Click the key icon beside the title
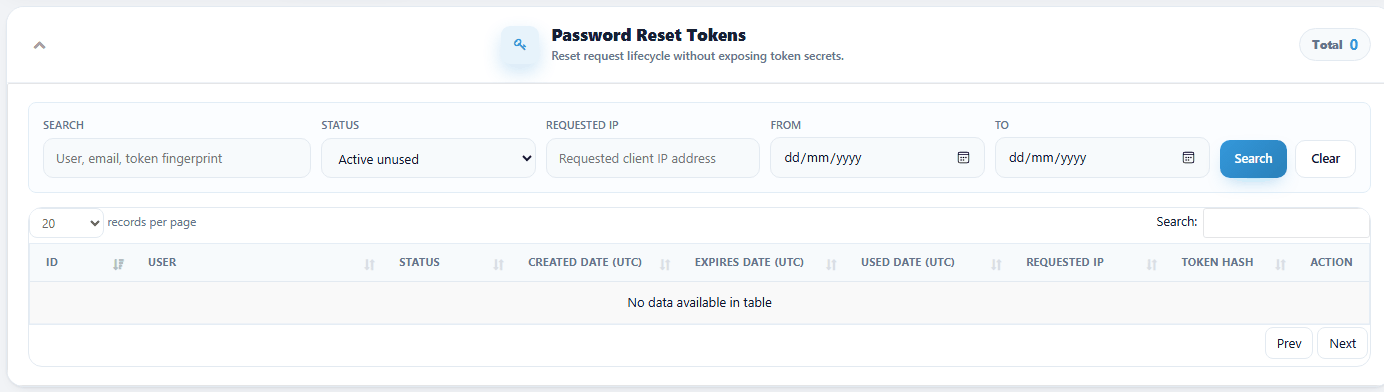Image resolution: width=1384 pixels, height=392 pixels. tap(520, 45)
